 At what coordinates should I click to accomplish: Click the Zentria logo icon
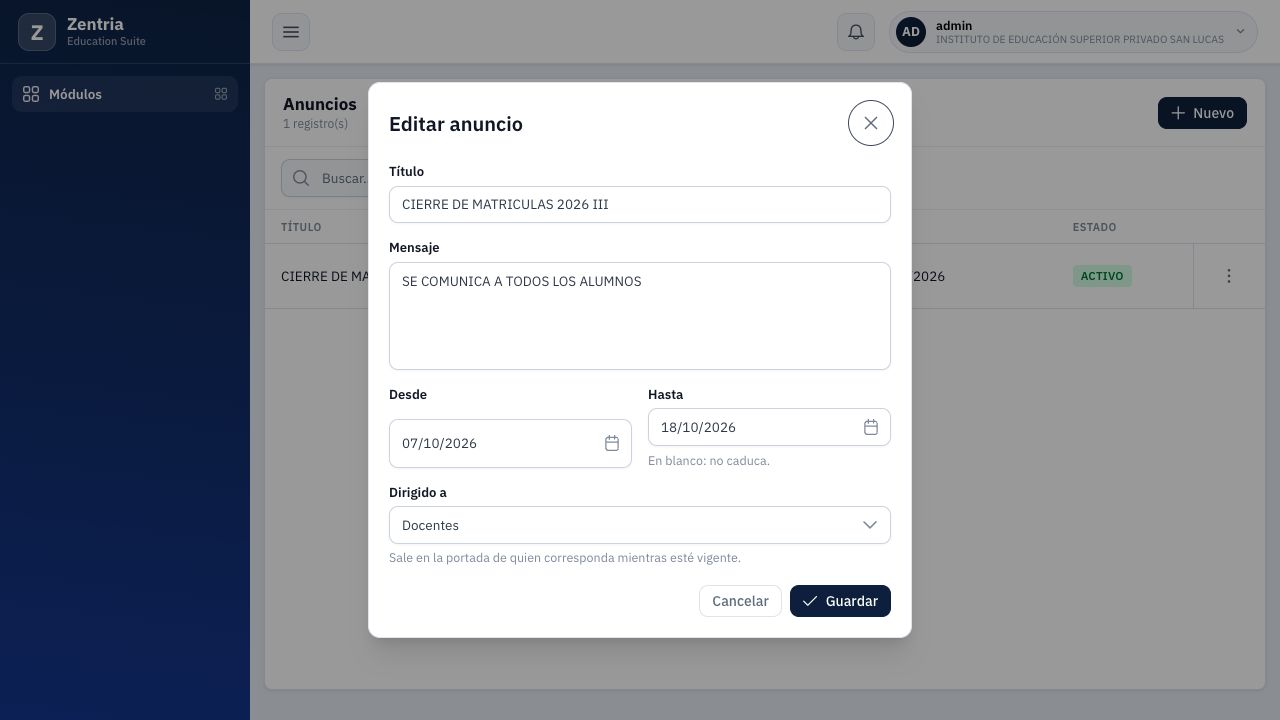pyautogui.click(x=37, y=32)
